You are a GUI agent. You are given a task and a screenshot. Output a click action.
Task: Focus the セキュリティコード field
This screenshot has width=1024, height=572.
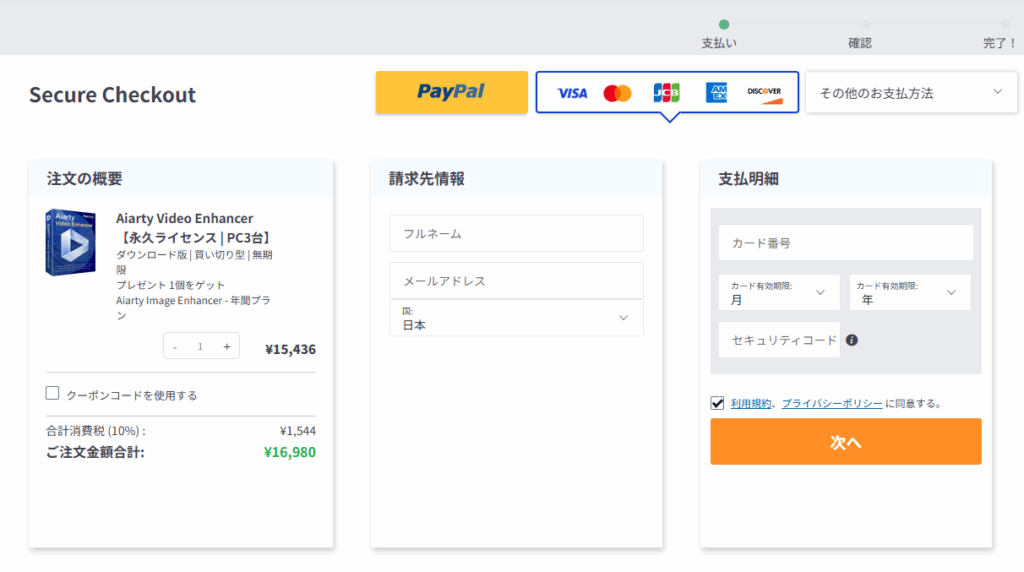779,340
